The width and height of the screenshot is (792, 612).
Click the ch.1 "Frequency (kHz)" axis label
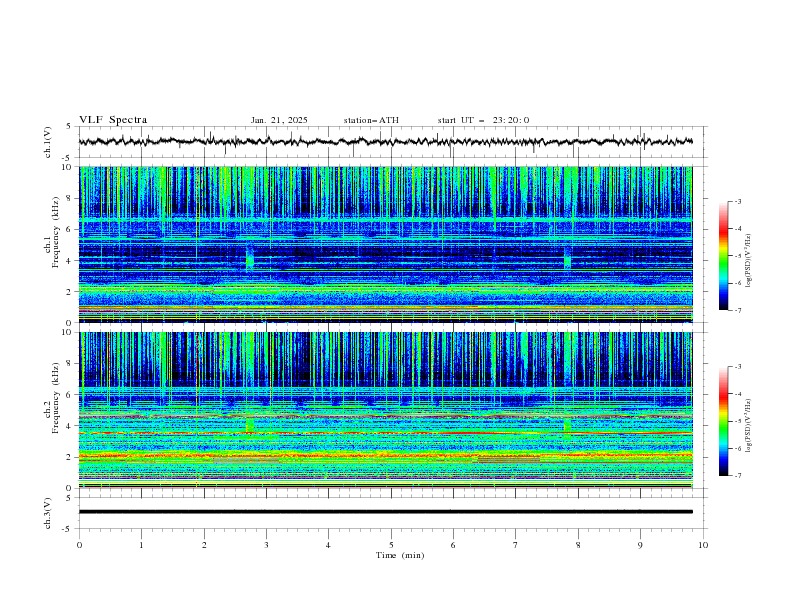point(56,232)
